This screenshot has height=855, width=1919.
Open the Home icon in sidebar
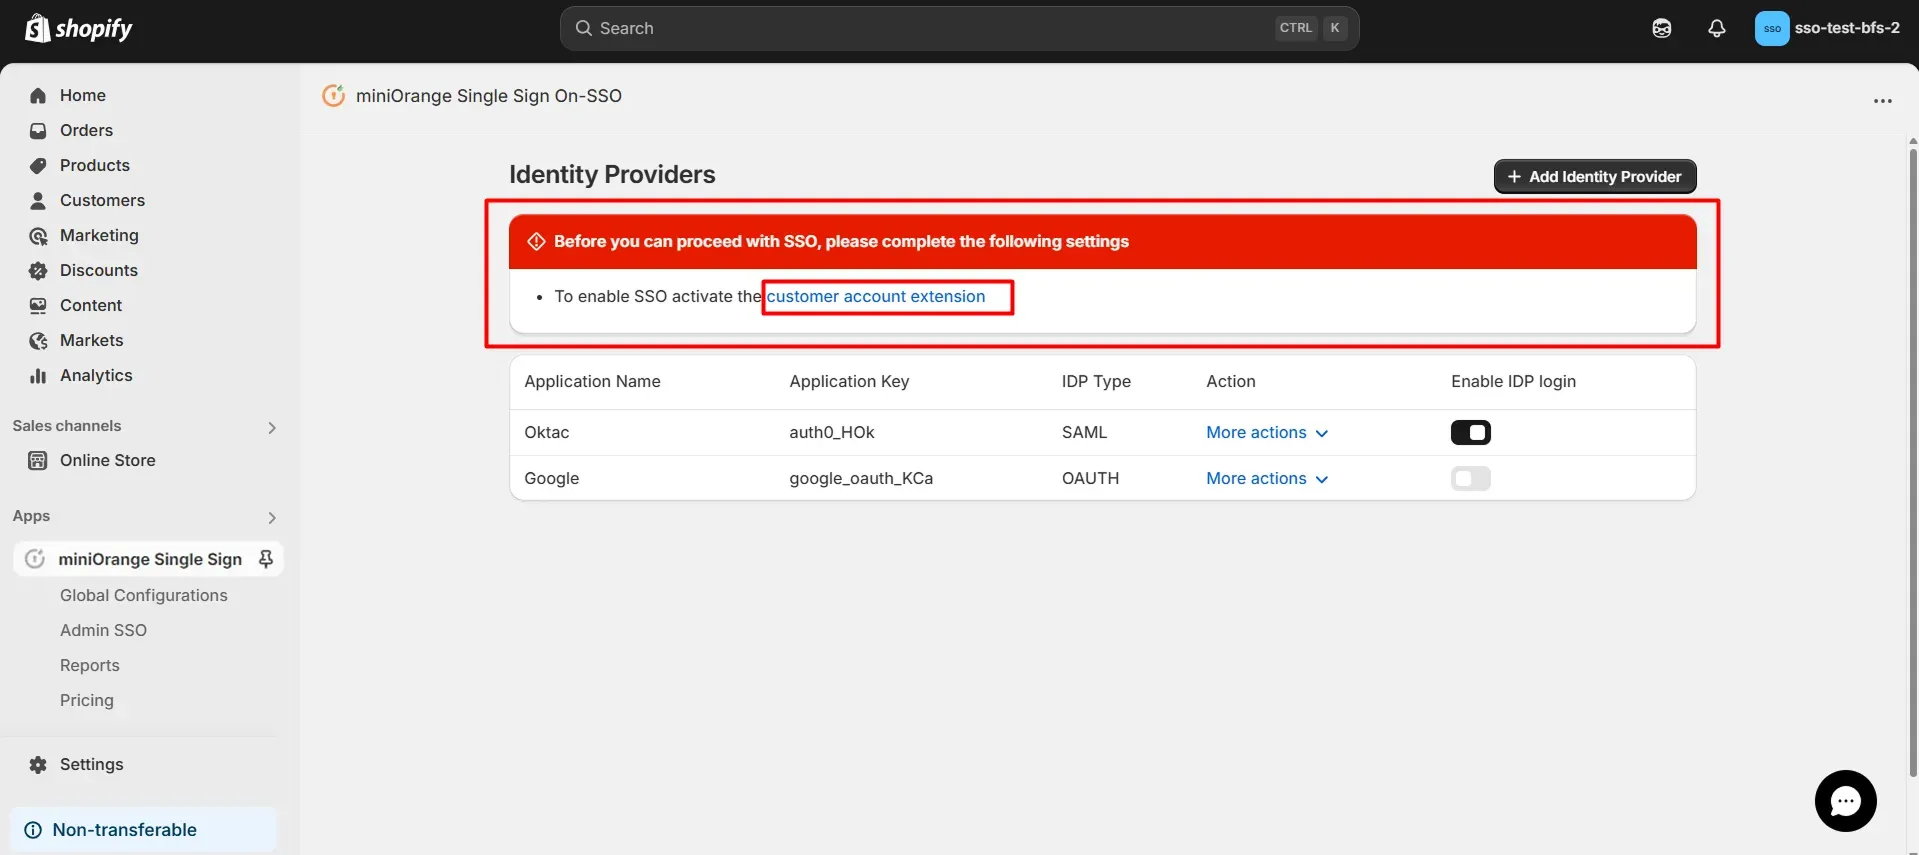(x=38, y=96)
